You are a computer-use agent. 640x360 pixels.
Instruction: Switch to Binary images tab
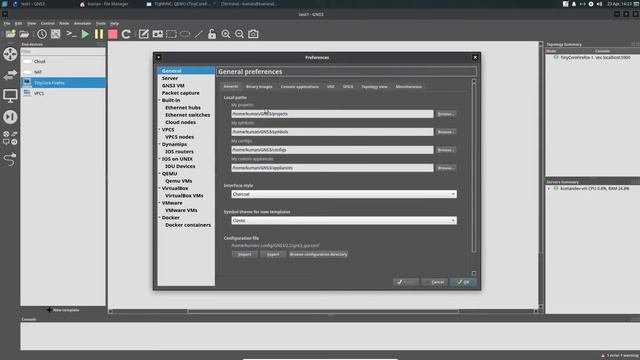coord(259,87)
